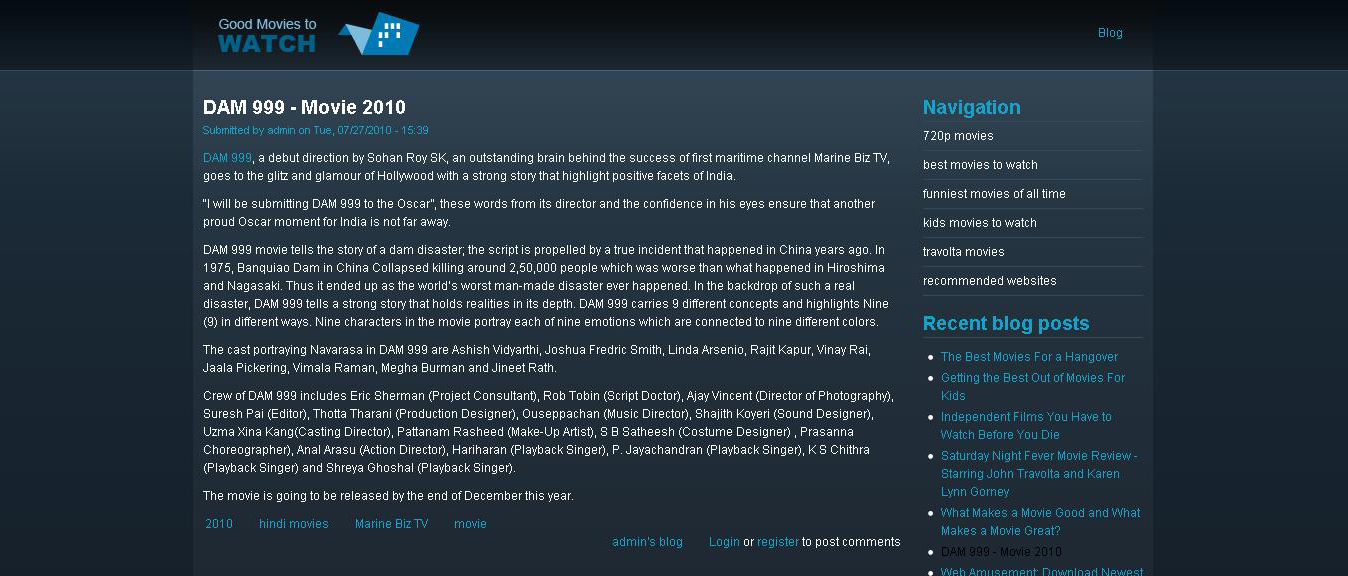Image resolution: width=1348 pixels, height=576 pixels.
Task: Read The Best Movies For a Hangover
Action: pos(1029,357)
